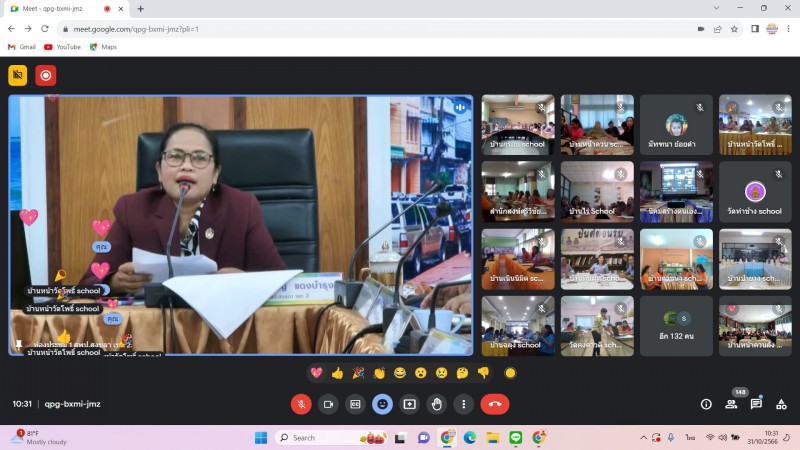Image resolution: width=800 pixels, height=450 pixels.
Task: Toggle the camera on or off
Action: pos(327,404)
